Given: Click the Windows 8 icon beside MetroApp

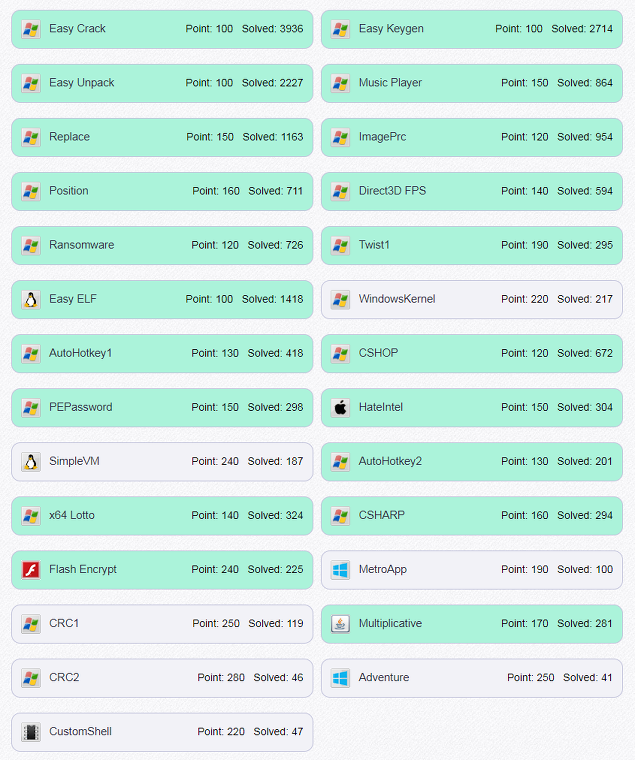Looking at the screenshot, I should tap(340, 570).
